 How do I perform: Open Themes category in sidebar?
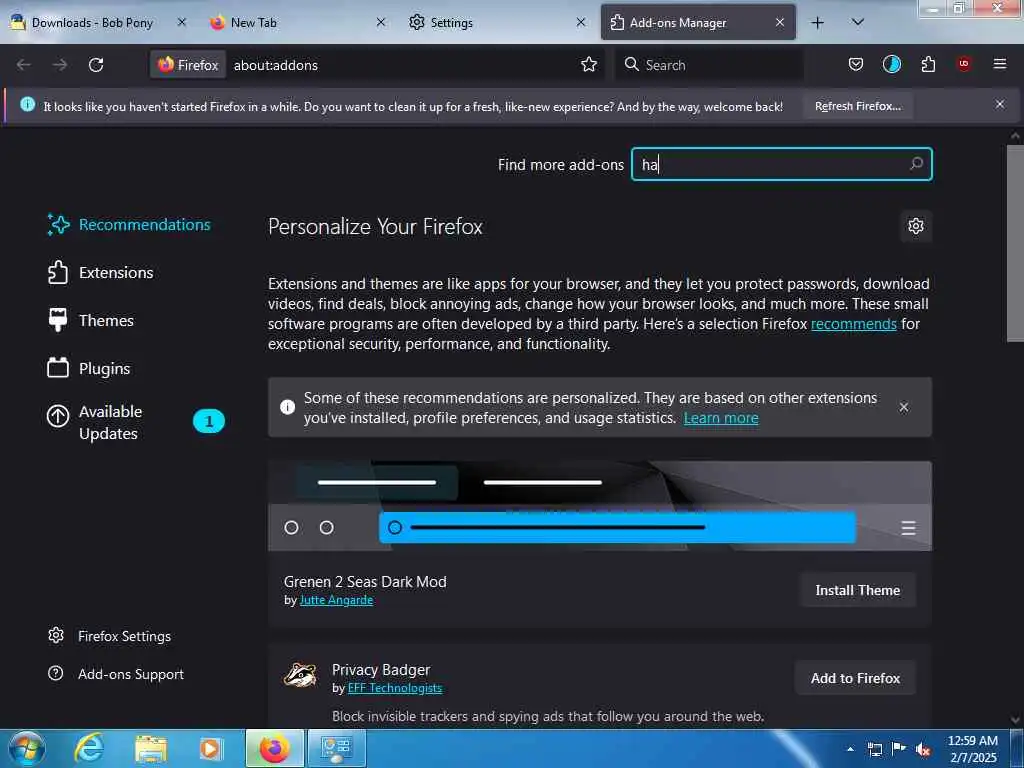point(91,321)
